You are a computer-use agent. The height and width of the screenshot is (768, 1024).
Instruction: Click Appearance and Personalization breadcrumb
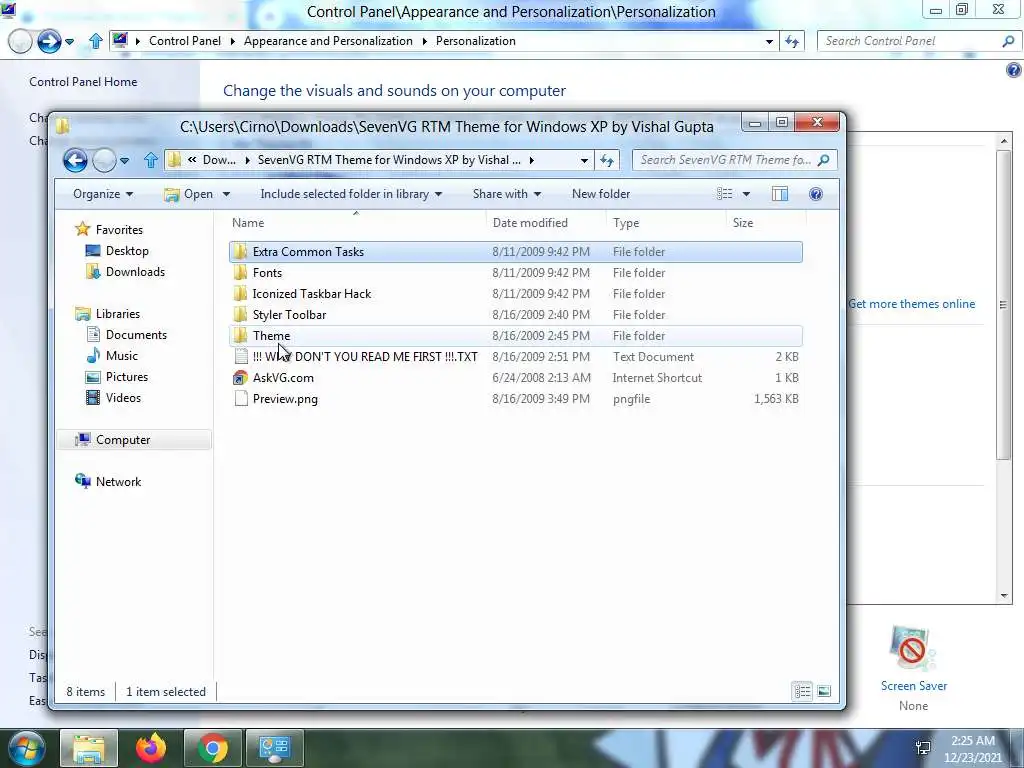point(328,41)
